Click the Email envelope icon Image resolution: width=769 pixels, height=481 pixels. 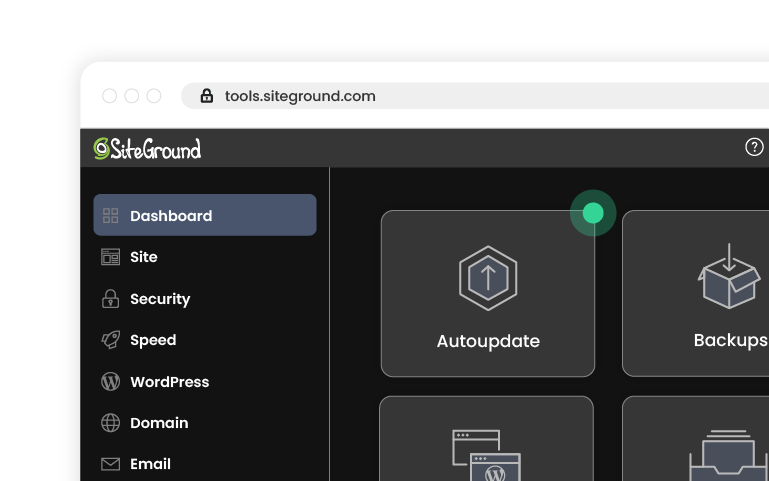(110, 464)
